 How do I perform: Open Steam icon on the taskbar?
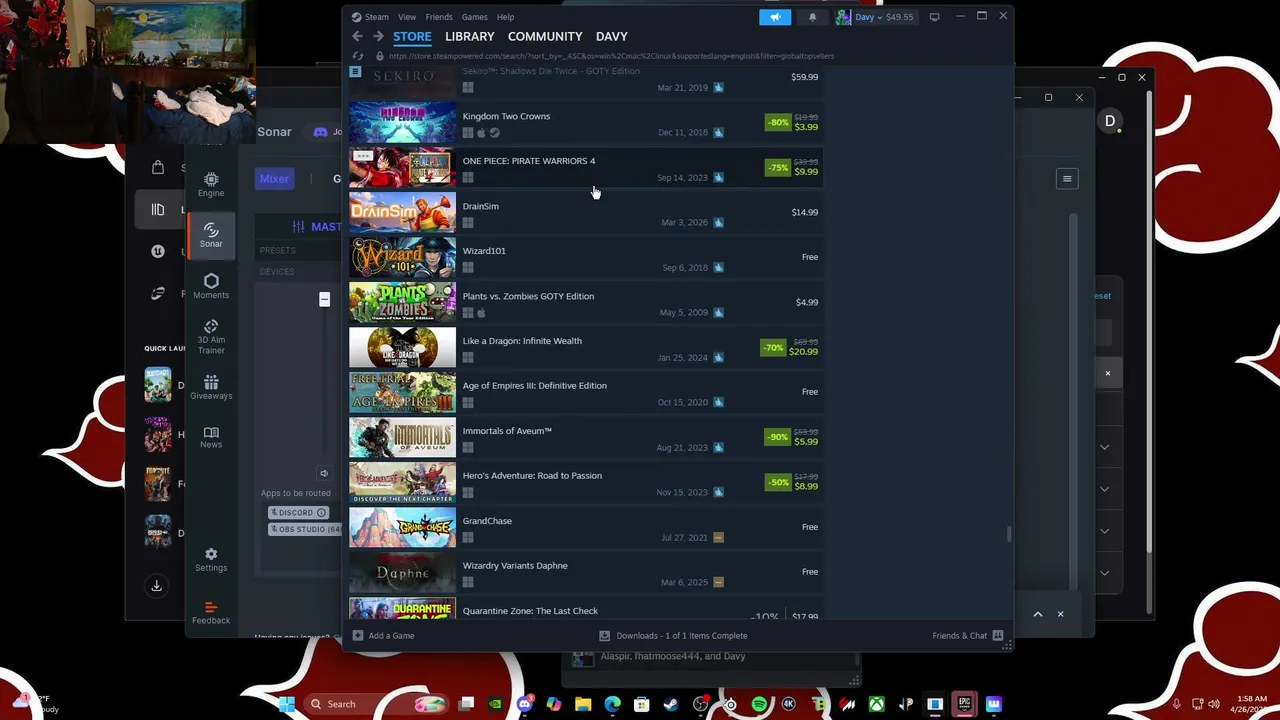pyautogui.click(x=671, y=704)
